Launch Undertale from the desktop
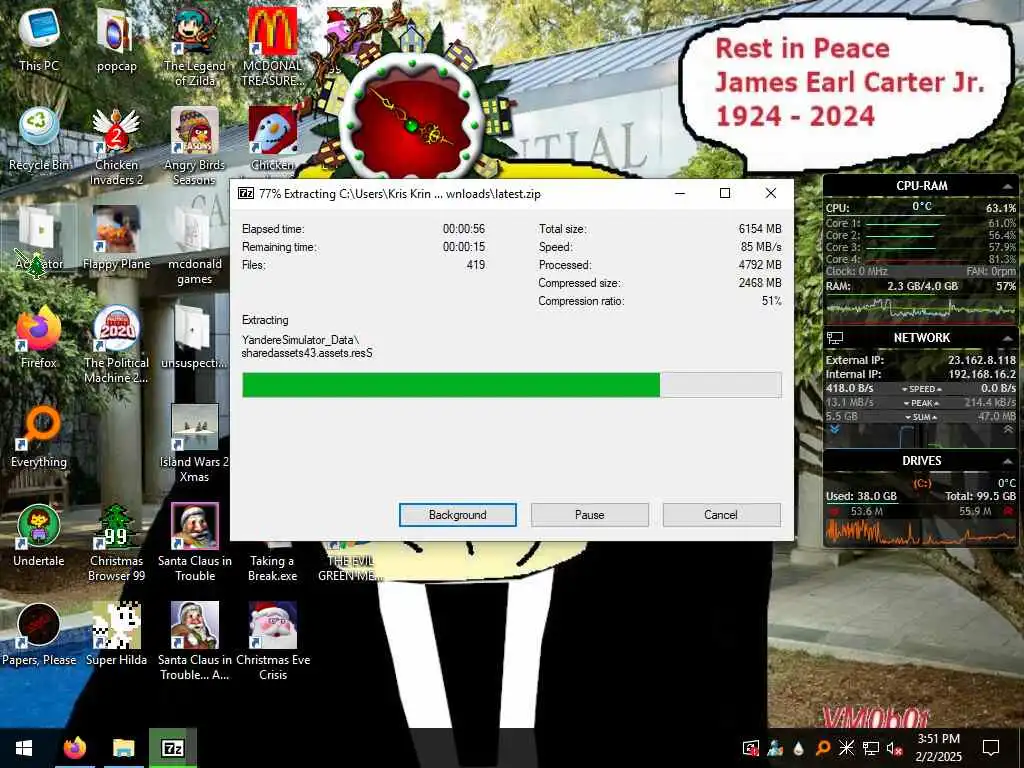This screenshot has width=1024, height=768. coord(39,535)
